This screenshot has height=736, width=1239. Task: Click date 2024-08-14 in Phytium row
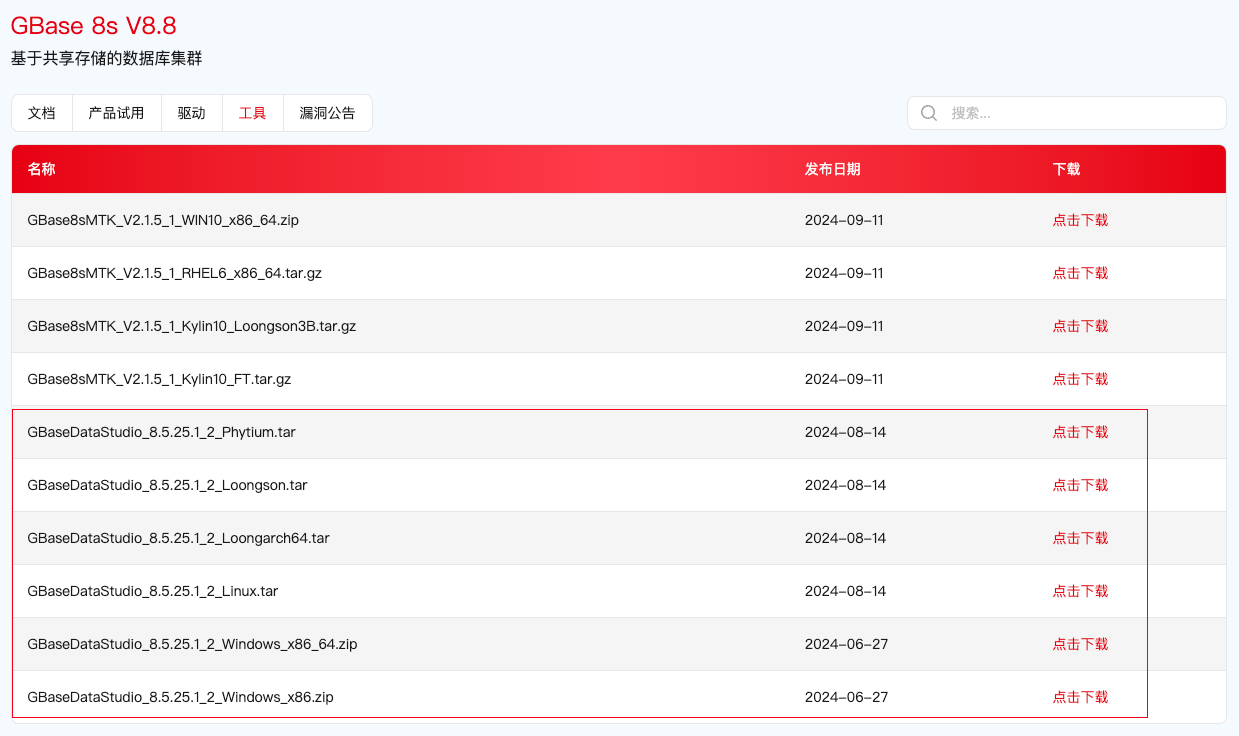(x=845, y=432)
